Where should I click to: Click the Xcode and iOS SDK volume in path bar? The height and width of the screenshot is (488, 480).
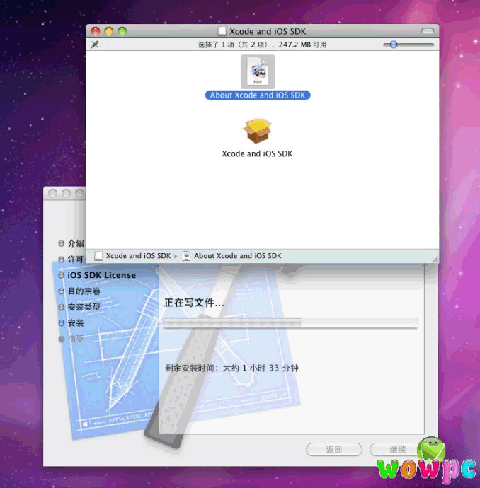click(x=133, y=256)
